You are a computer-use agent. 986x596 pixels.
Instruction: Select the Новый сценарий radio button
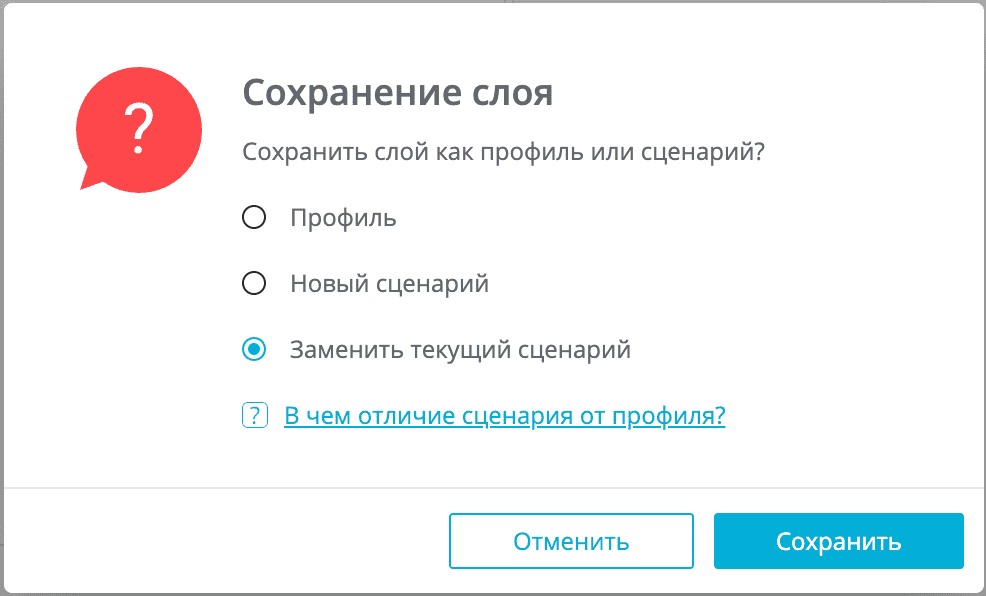pyautogui.click(x=254, y=284)
